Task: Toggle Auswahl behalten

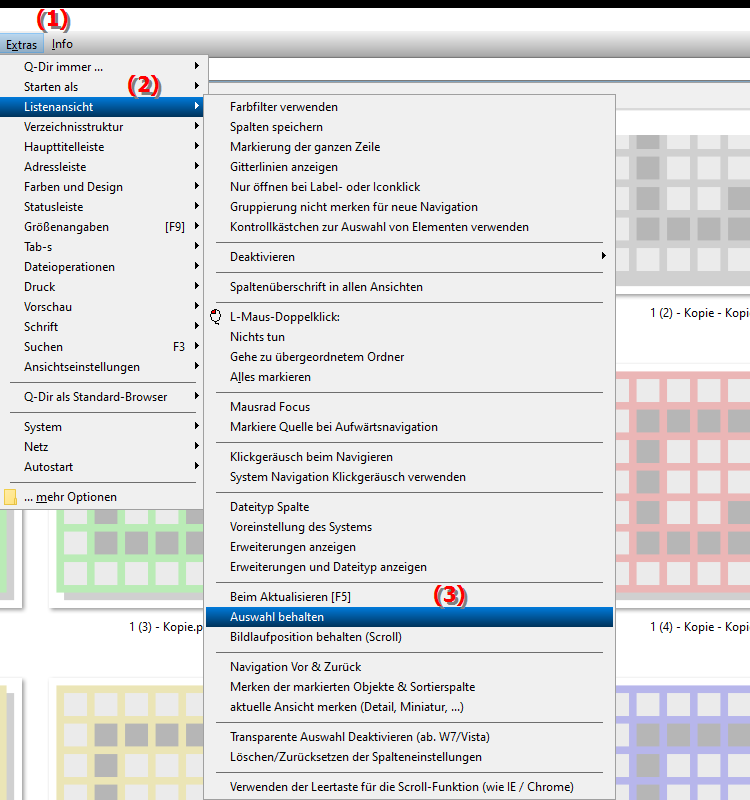Action: [409, 617]
